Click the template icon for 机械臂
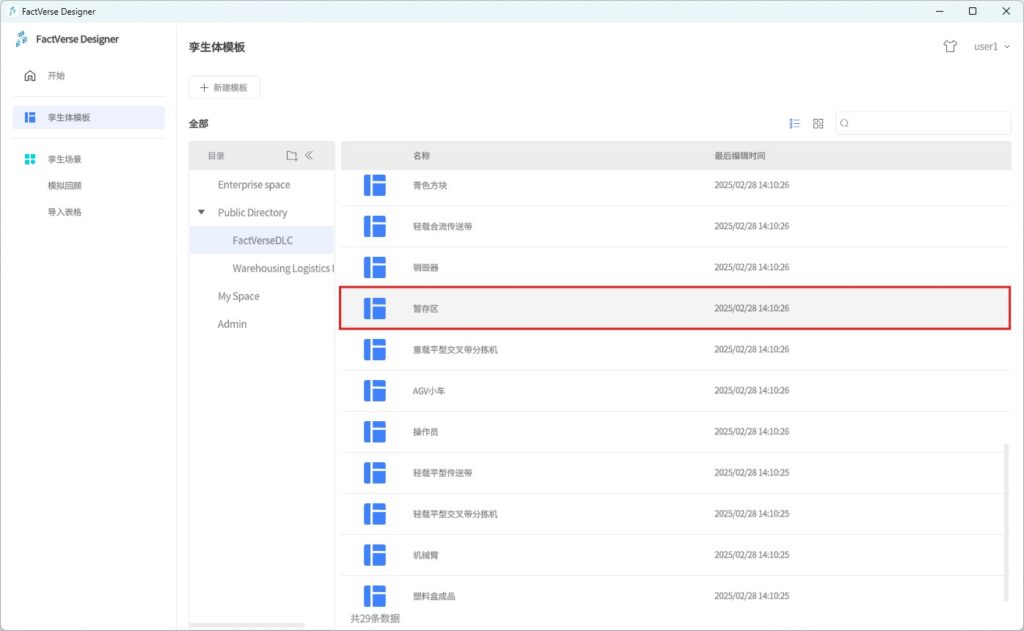 tap(375, 554)
